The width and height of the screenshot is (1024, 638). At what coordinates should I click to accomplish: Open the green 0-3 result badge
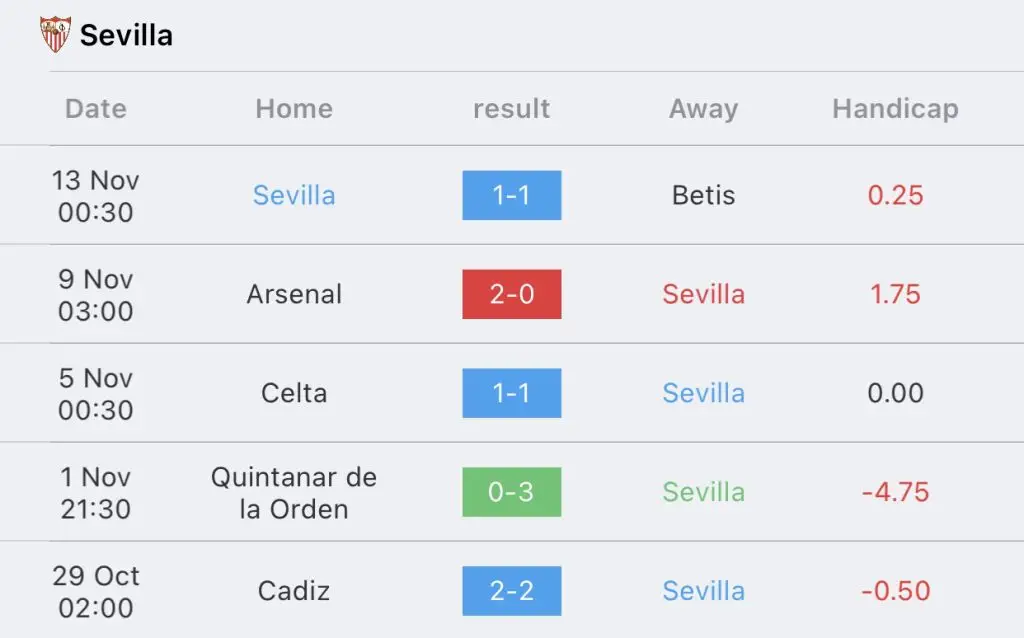[x=511, y=492]
